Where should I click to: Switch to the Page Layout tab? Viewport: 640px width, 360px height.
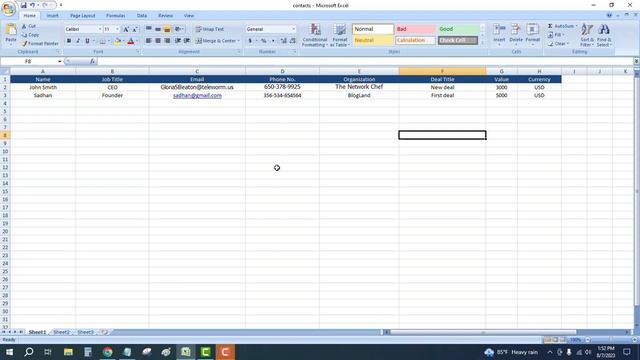click(x=82, y=16)
